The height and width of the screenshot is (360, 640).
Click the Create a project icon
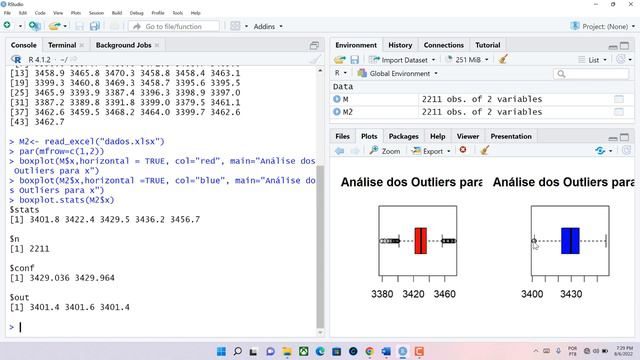(x=34, y=26)
